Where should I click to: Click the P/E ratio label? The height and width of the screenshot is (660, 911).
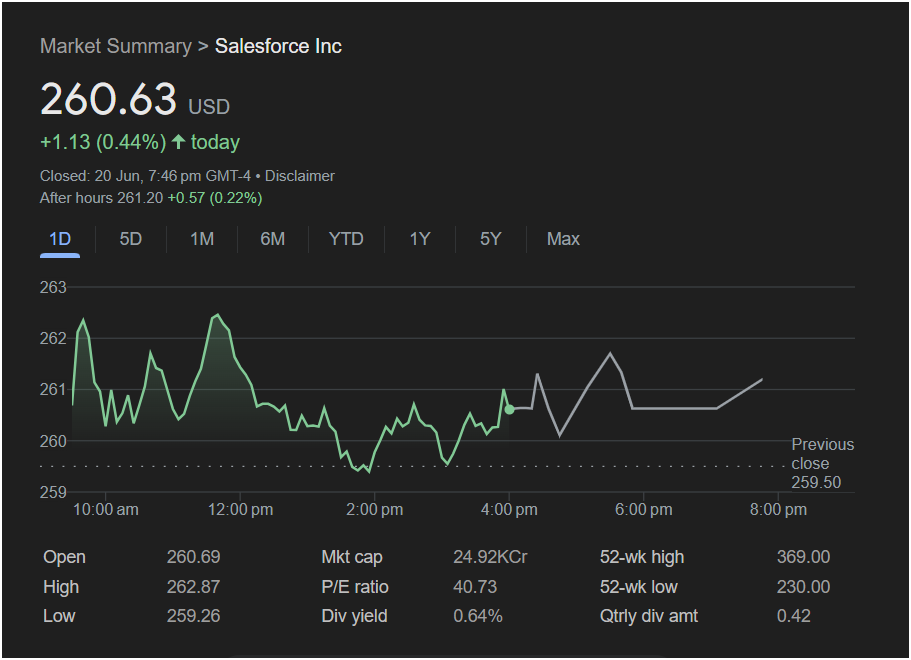[355, 587]
